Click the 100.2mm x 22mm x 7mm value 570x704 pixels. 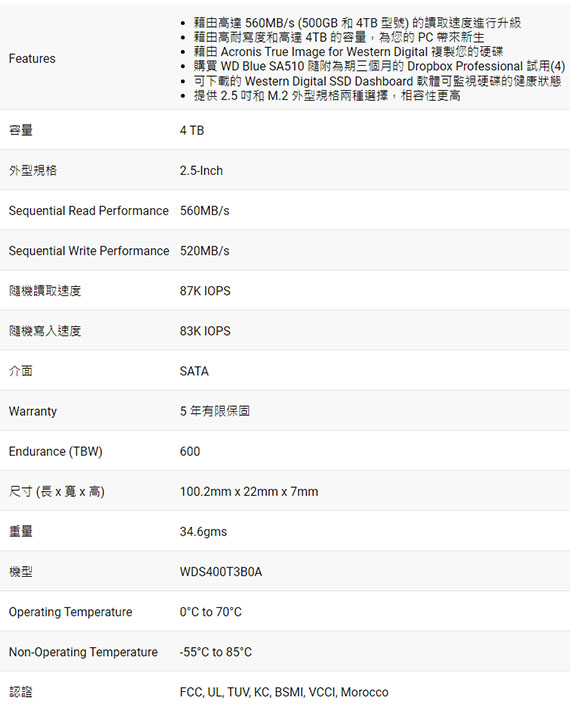point(249,492)
